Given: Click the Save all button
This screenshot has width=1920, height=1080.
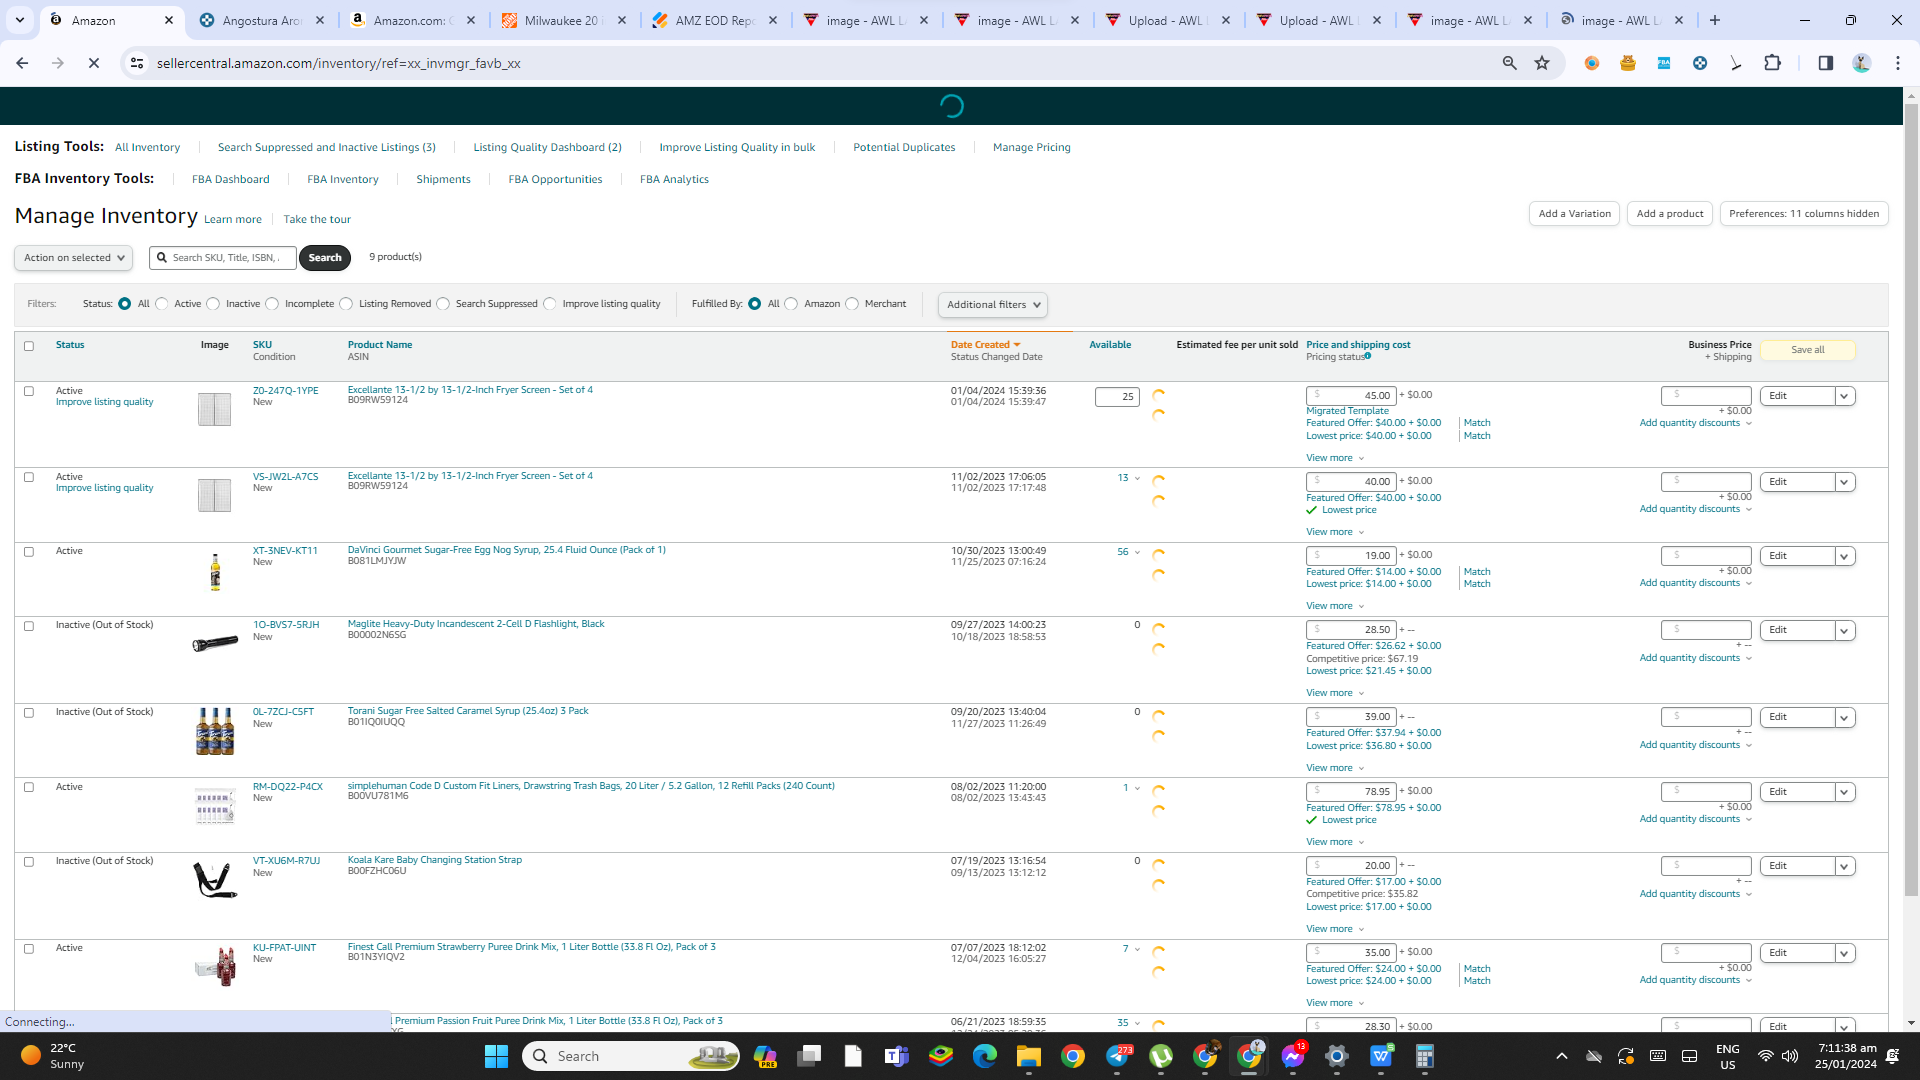Looking at the screenshot, I should click(x=1808, y=350).
